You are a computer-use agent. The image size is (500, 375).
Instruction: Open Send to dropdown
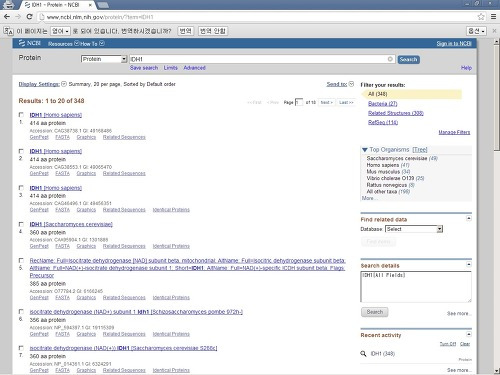[x=340, y=84]
